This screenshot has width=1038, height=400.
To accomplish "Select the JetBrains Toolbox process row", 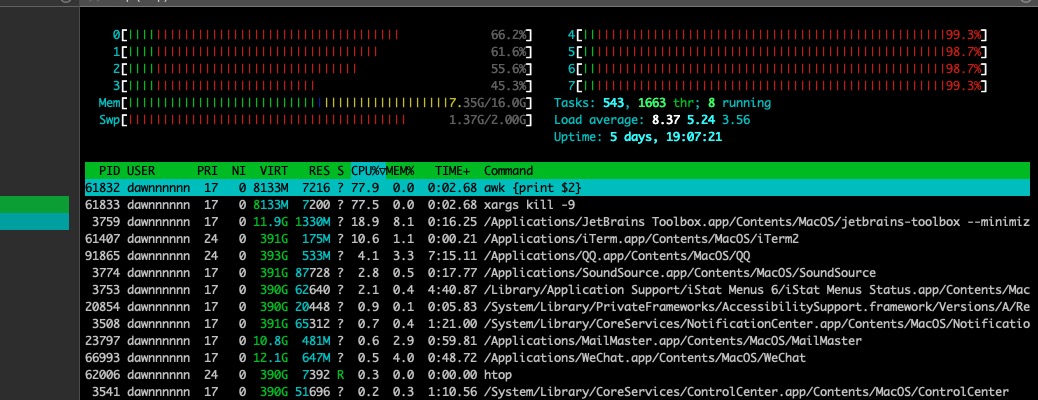I will [557, 222].
